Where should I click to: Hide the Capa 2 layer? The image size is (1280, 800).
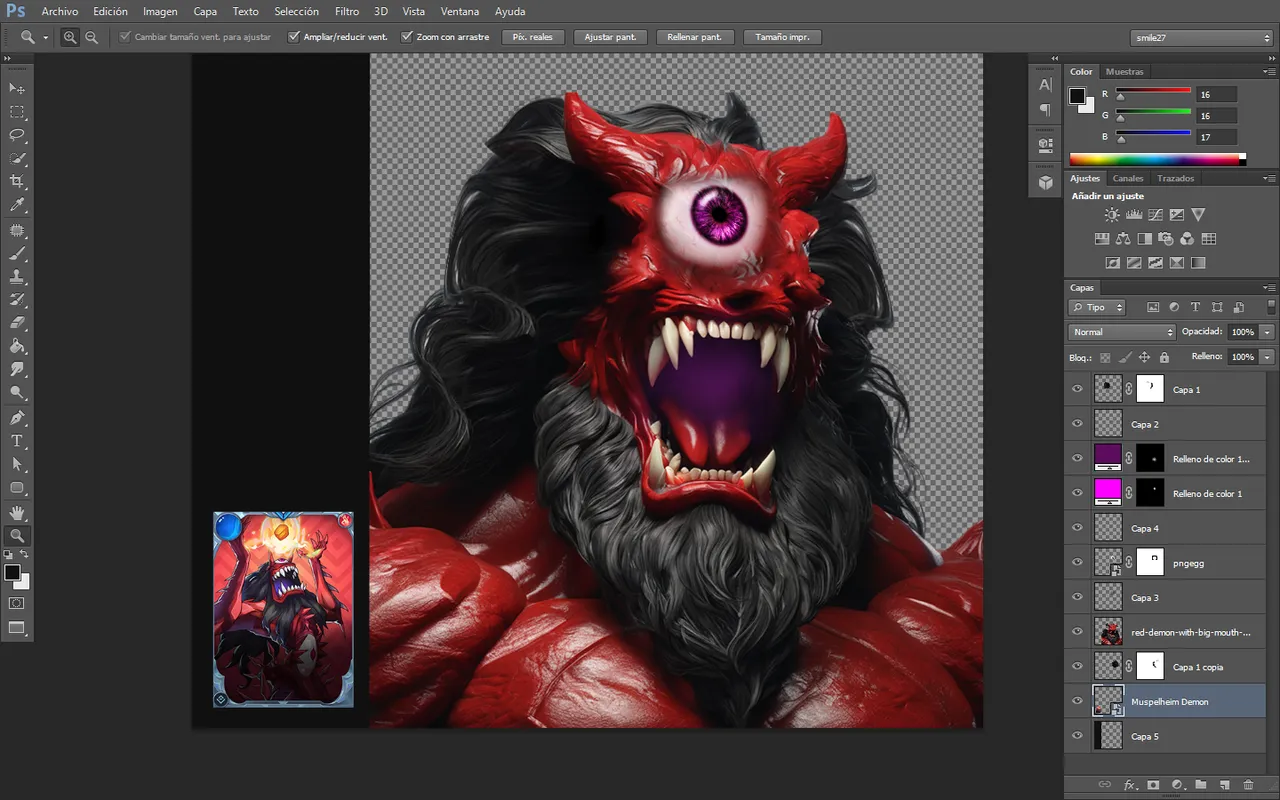(1077, 424)
